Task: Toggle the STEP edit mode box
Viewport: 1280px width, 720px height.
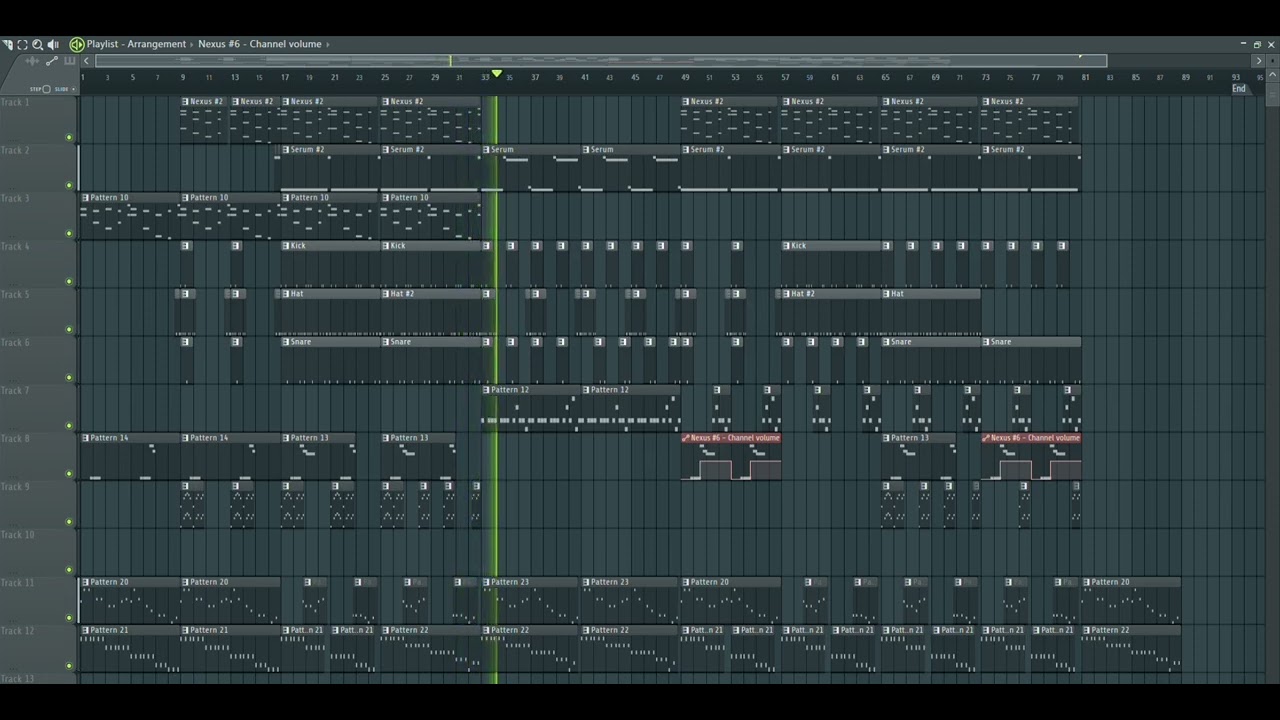Action: pos(46,89)
